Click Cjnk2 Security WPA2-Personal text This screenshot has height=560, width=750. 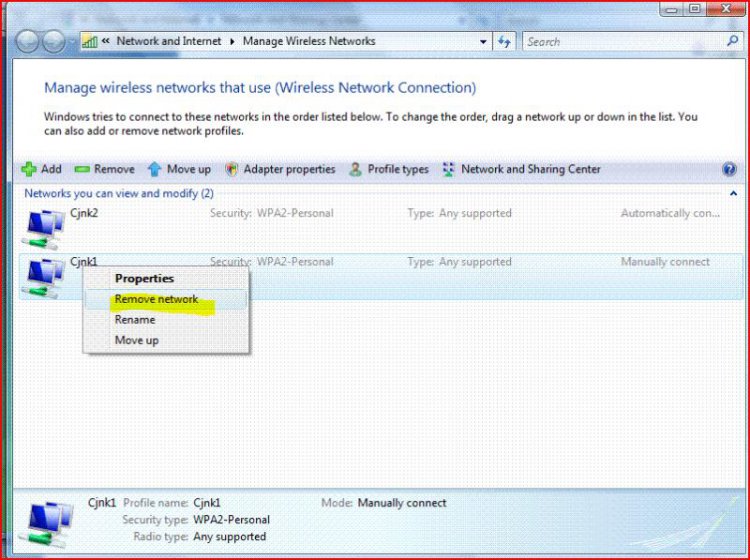click(x=272, y=213)
